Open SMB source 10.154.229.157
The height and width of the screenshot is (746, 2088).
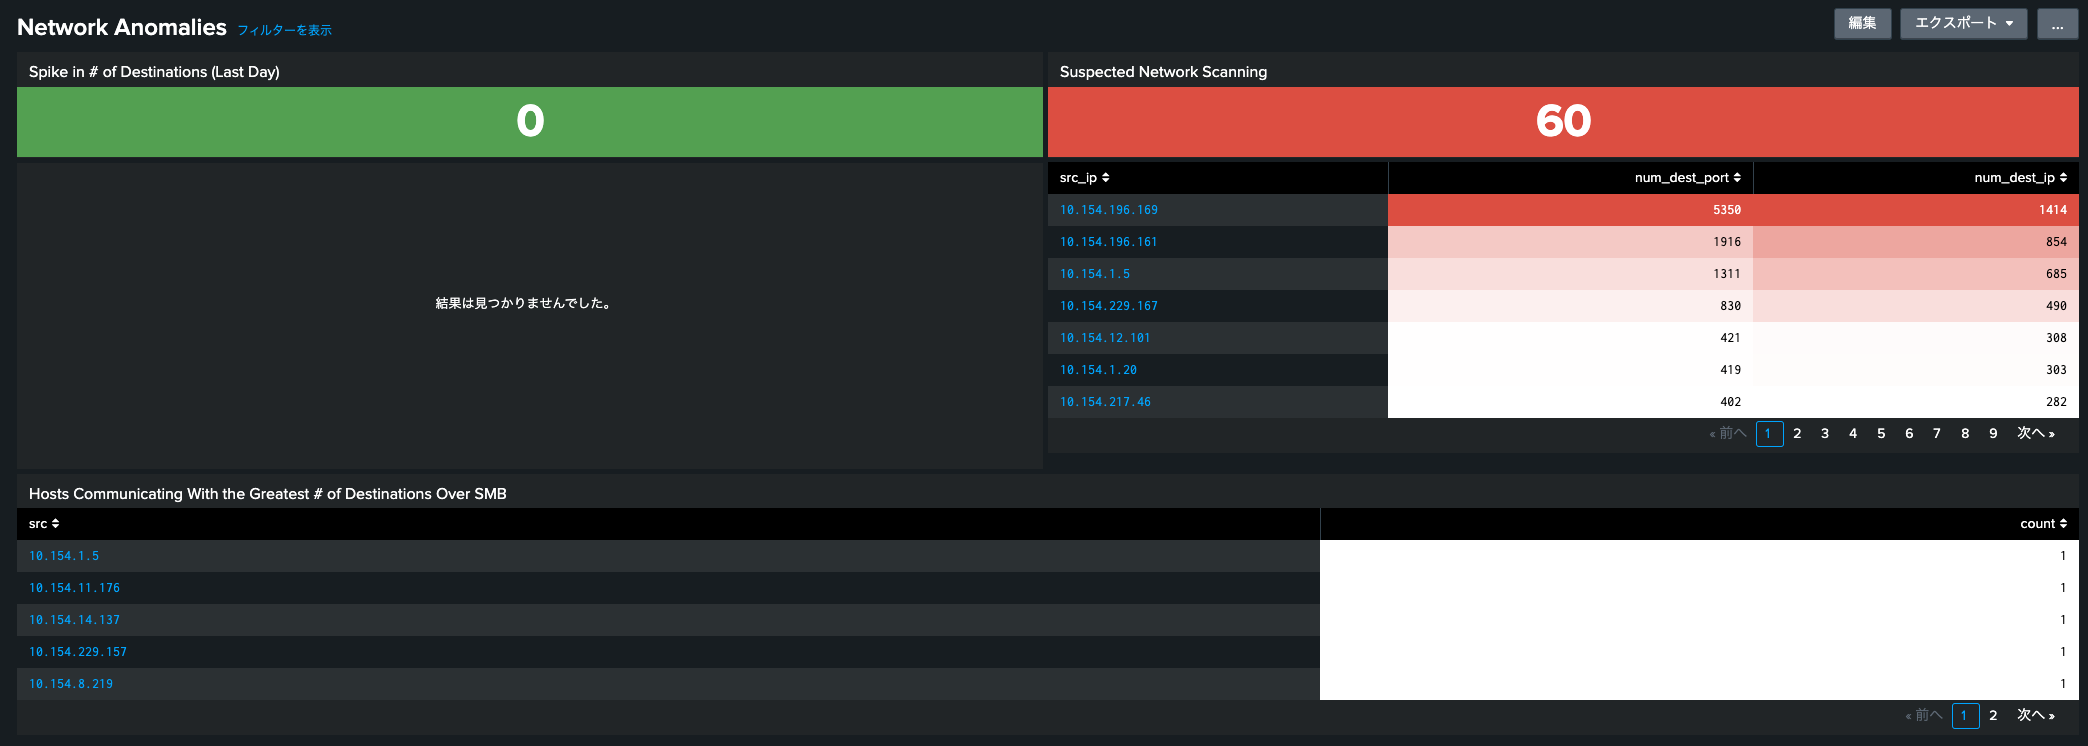pos(78,652)
